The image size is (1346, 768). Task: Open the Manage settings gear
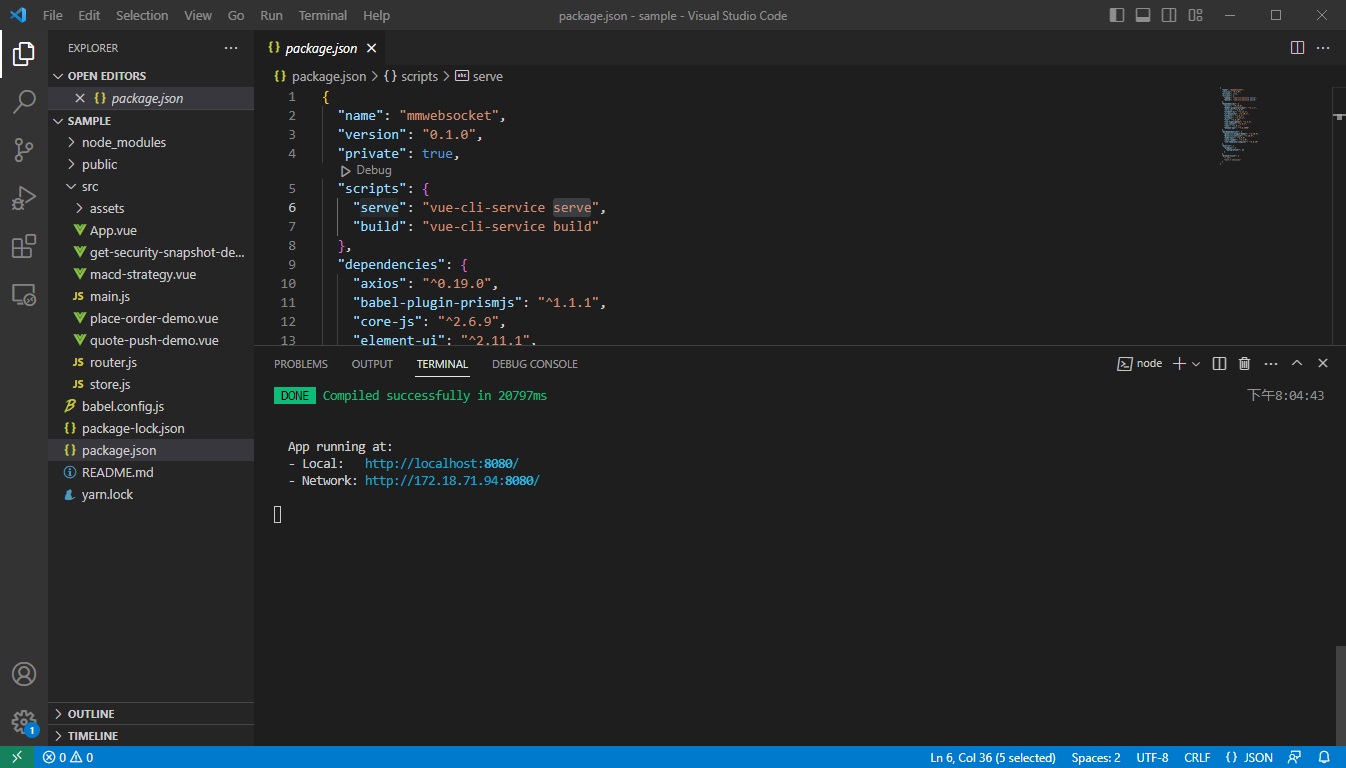(x=24, y=722)
